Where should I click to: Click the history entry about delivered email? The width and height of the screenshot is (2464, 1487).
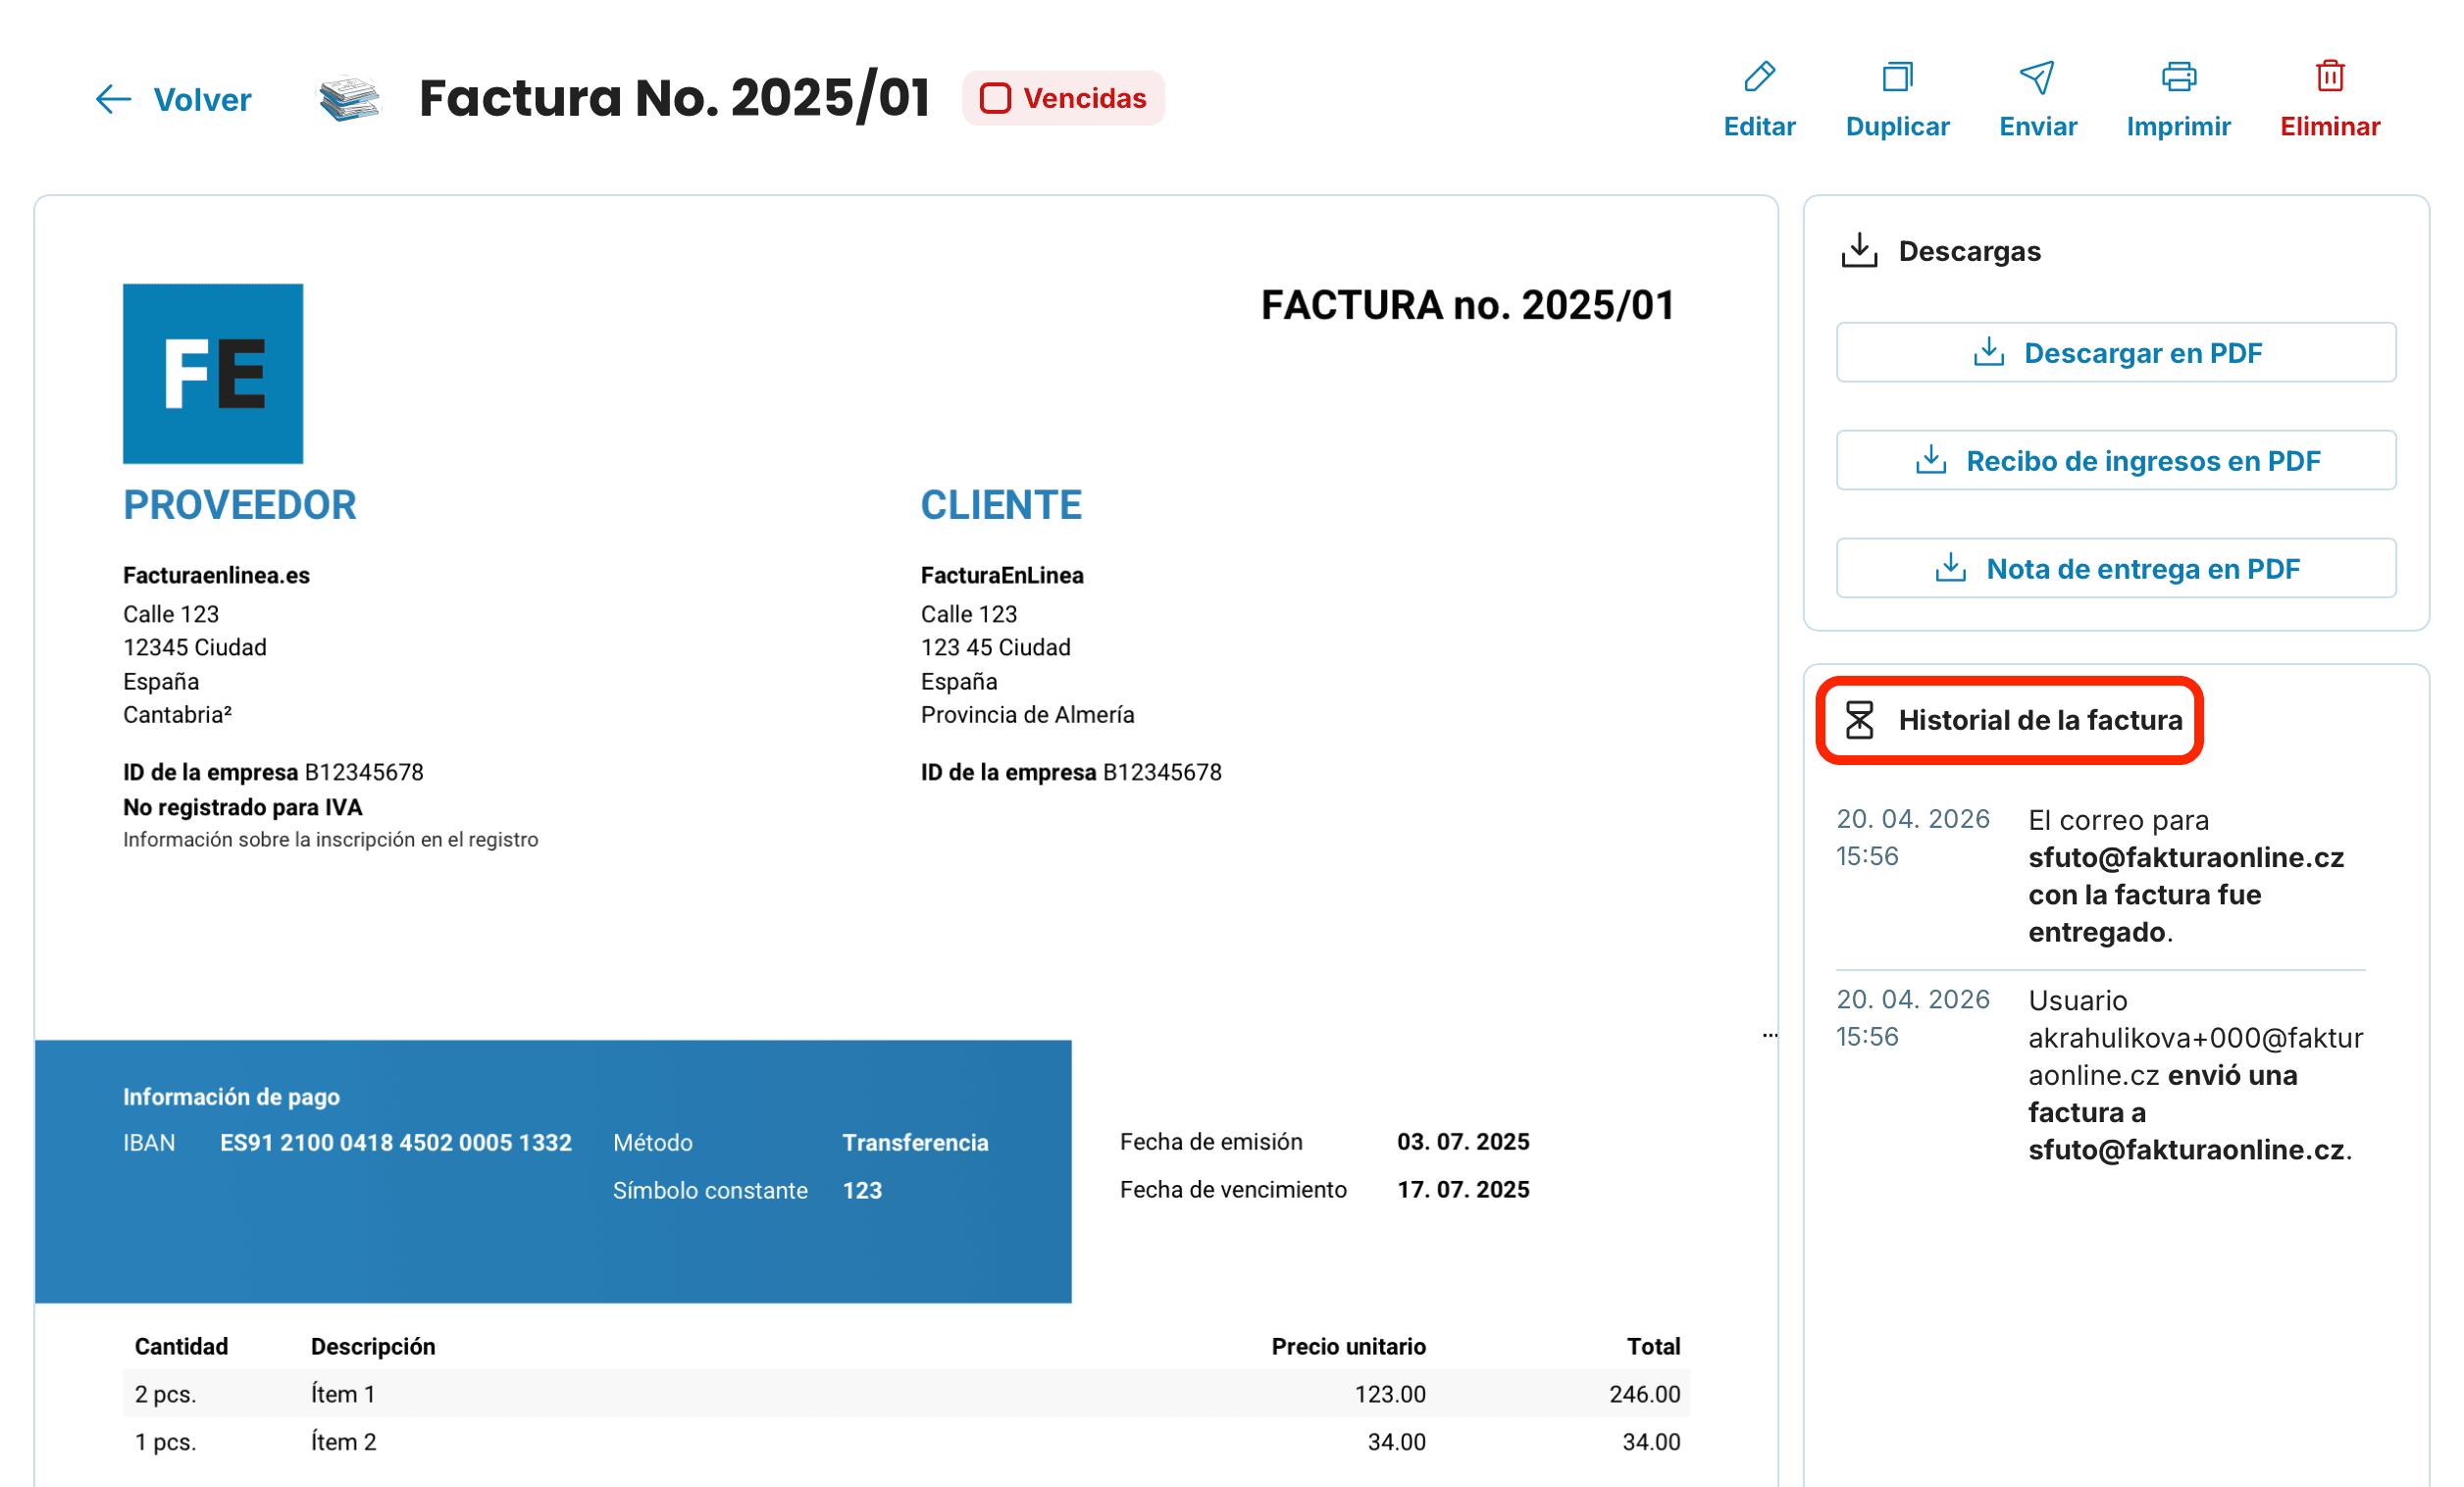tap(2100, 876)
